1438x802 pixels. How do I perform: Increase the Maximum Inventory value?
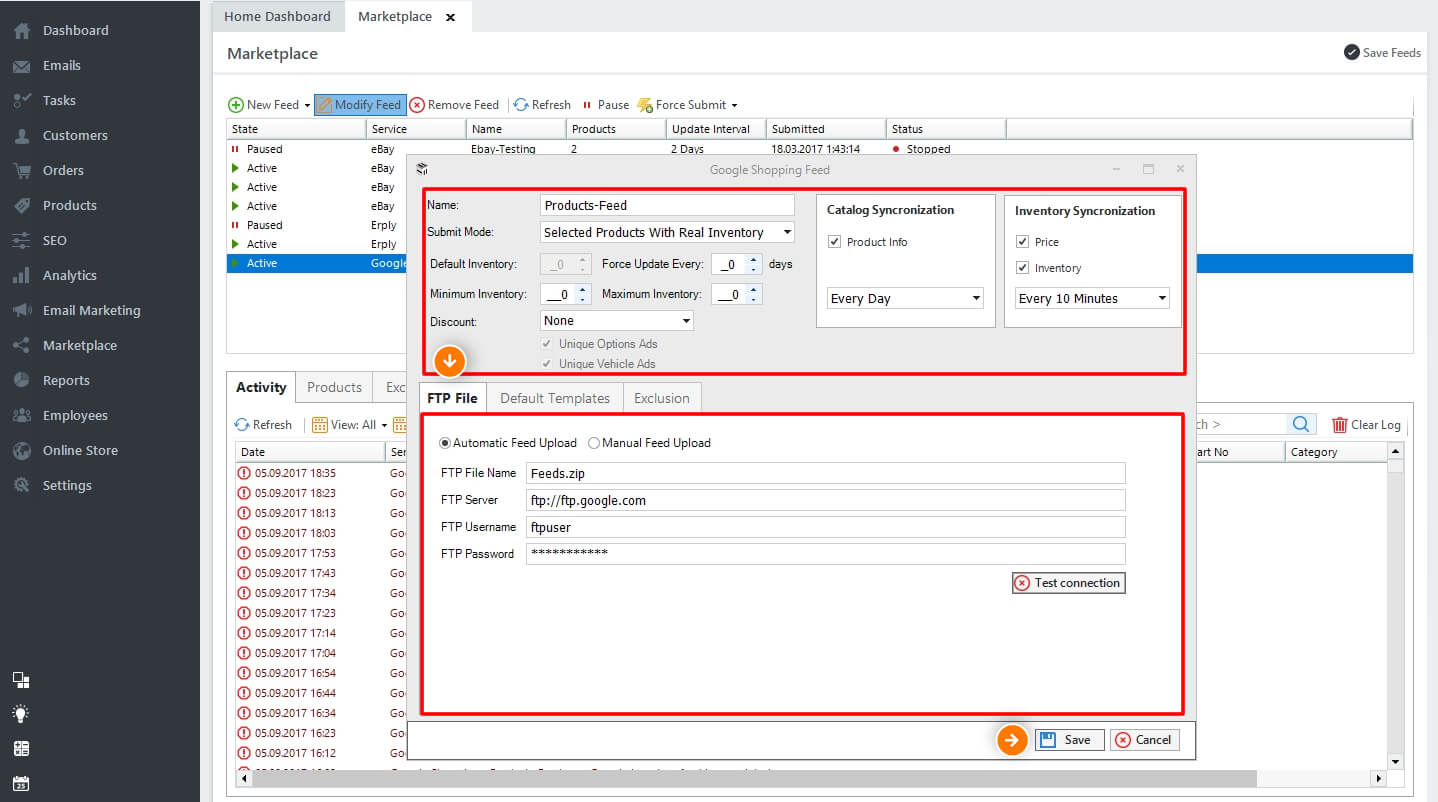pos(754,289)
